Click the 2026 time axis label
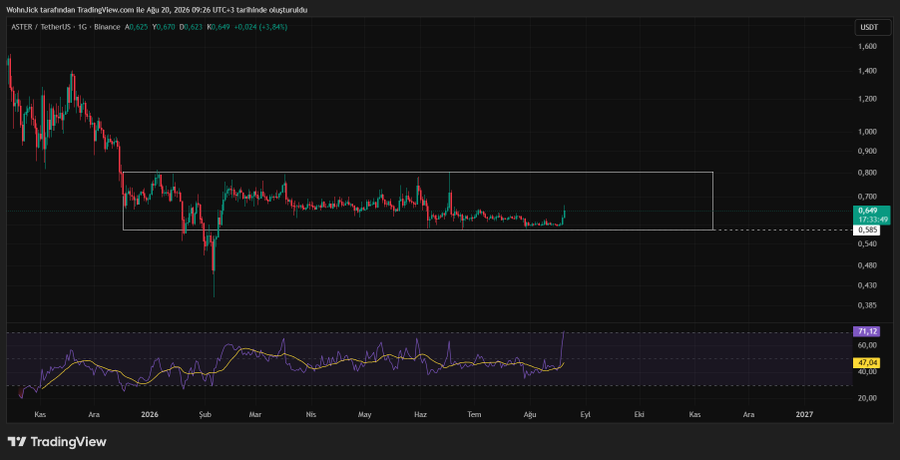This screenshot has height=460, width=900. [149, 414]
